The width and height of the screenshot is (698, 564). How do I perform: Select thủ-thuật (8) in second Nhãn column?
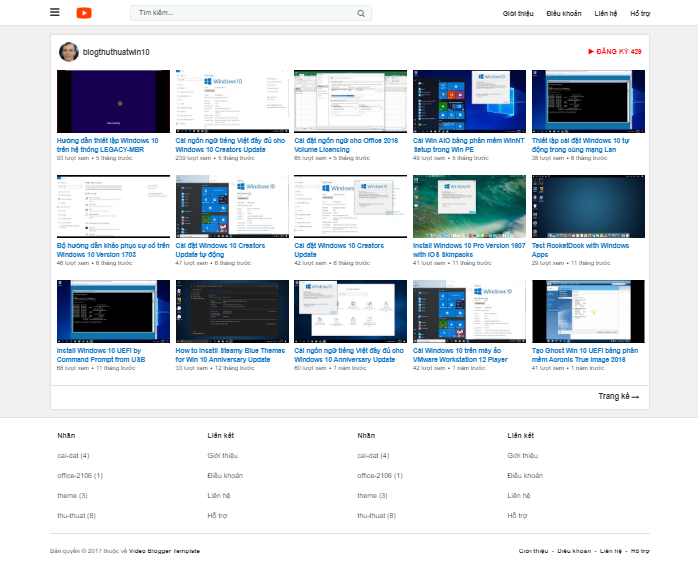tap(377, 515)
